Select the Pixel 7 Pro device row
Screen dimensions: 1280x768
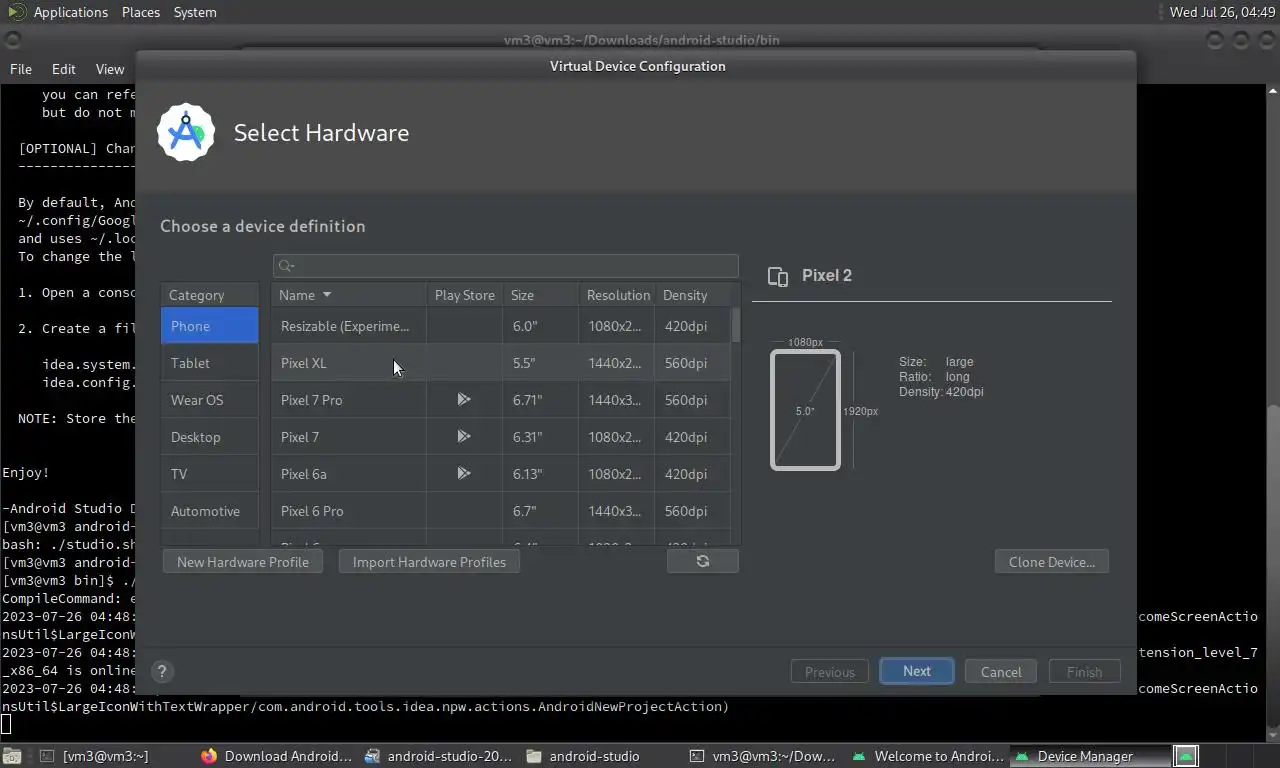pyautogui.click(x=501, y=400)
